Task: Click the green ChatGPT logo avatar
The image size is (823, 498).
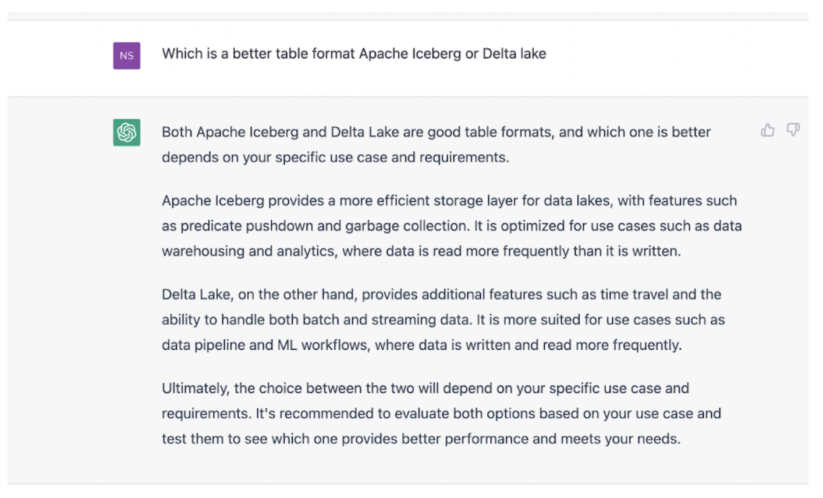Action: pyautogui.click(x=127, y=132)
